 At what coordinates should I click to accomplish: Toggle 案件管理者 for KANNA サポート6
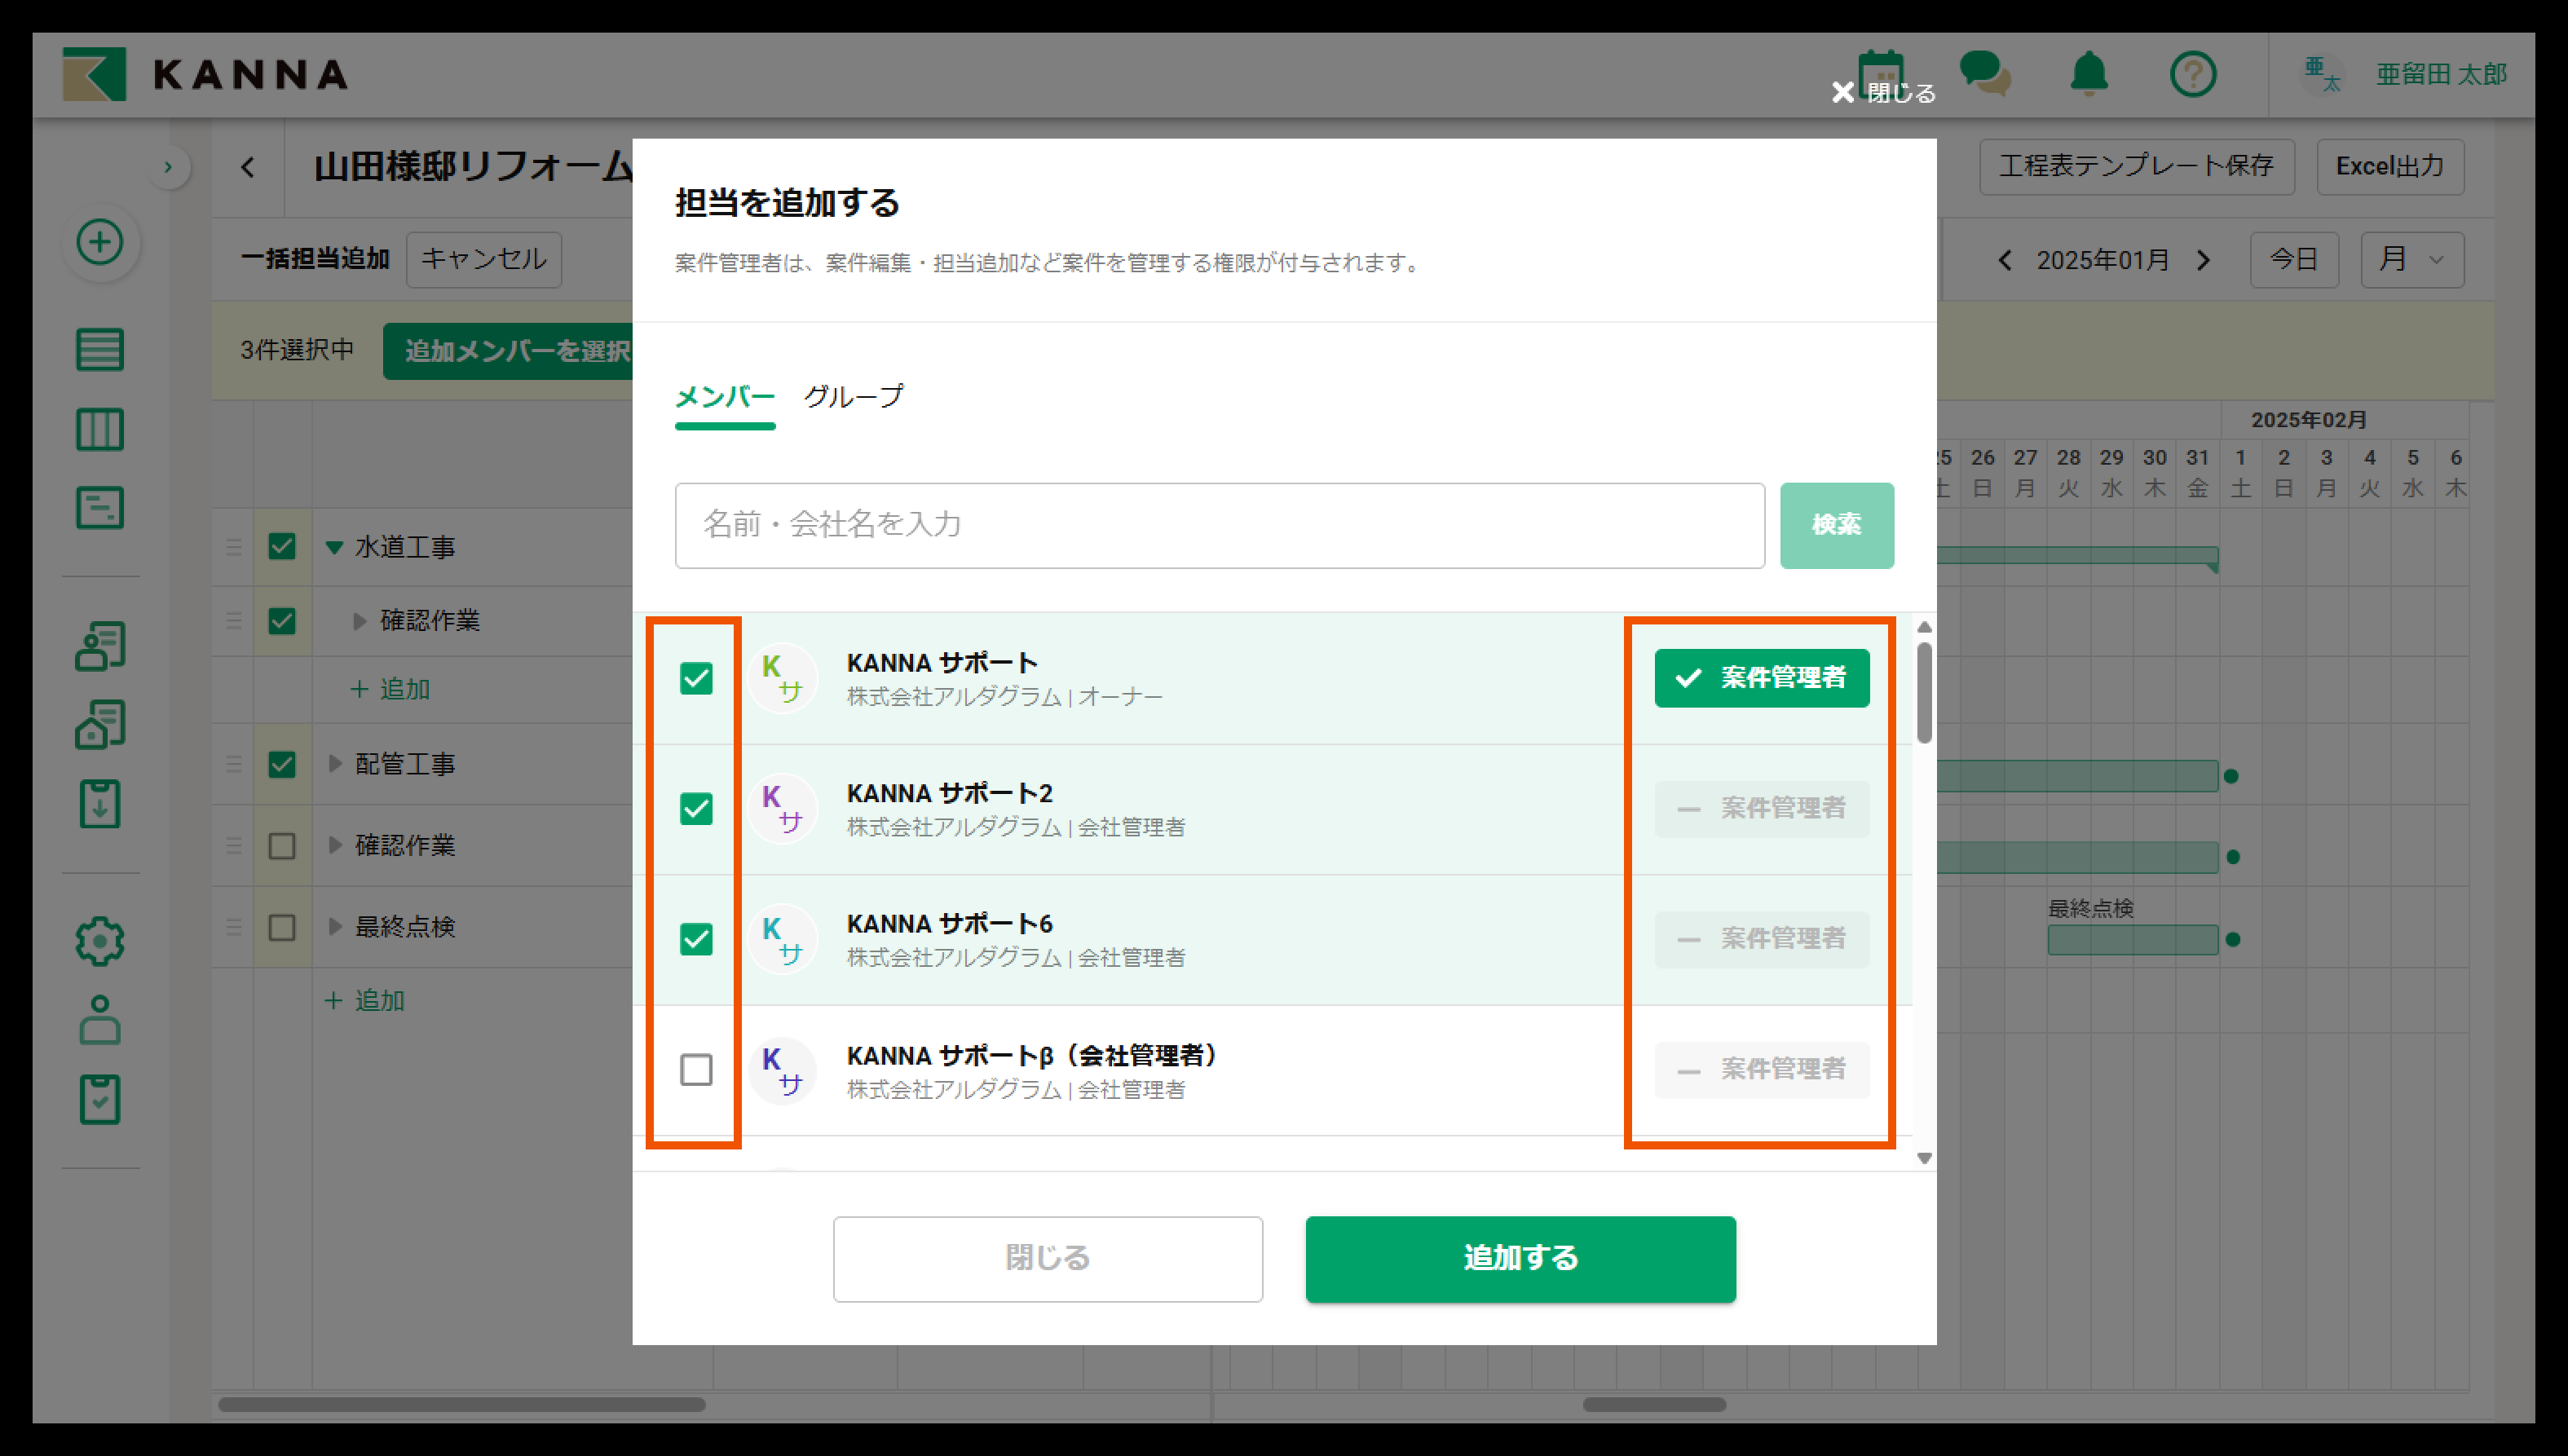(x=1761, y=939)
